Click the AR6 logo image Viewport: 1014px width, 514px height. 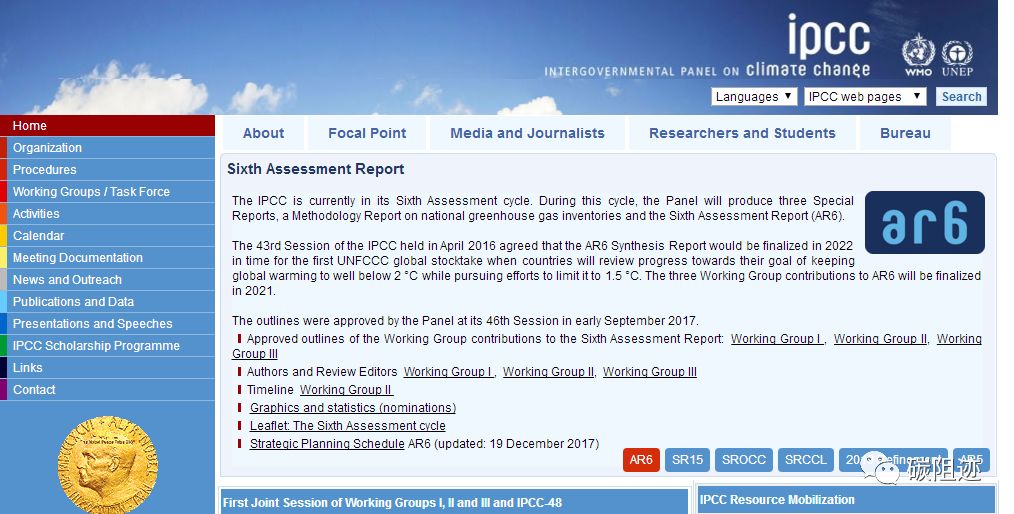[924, 222]
